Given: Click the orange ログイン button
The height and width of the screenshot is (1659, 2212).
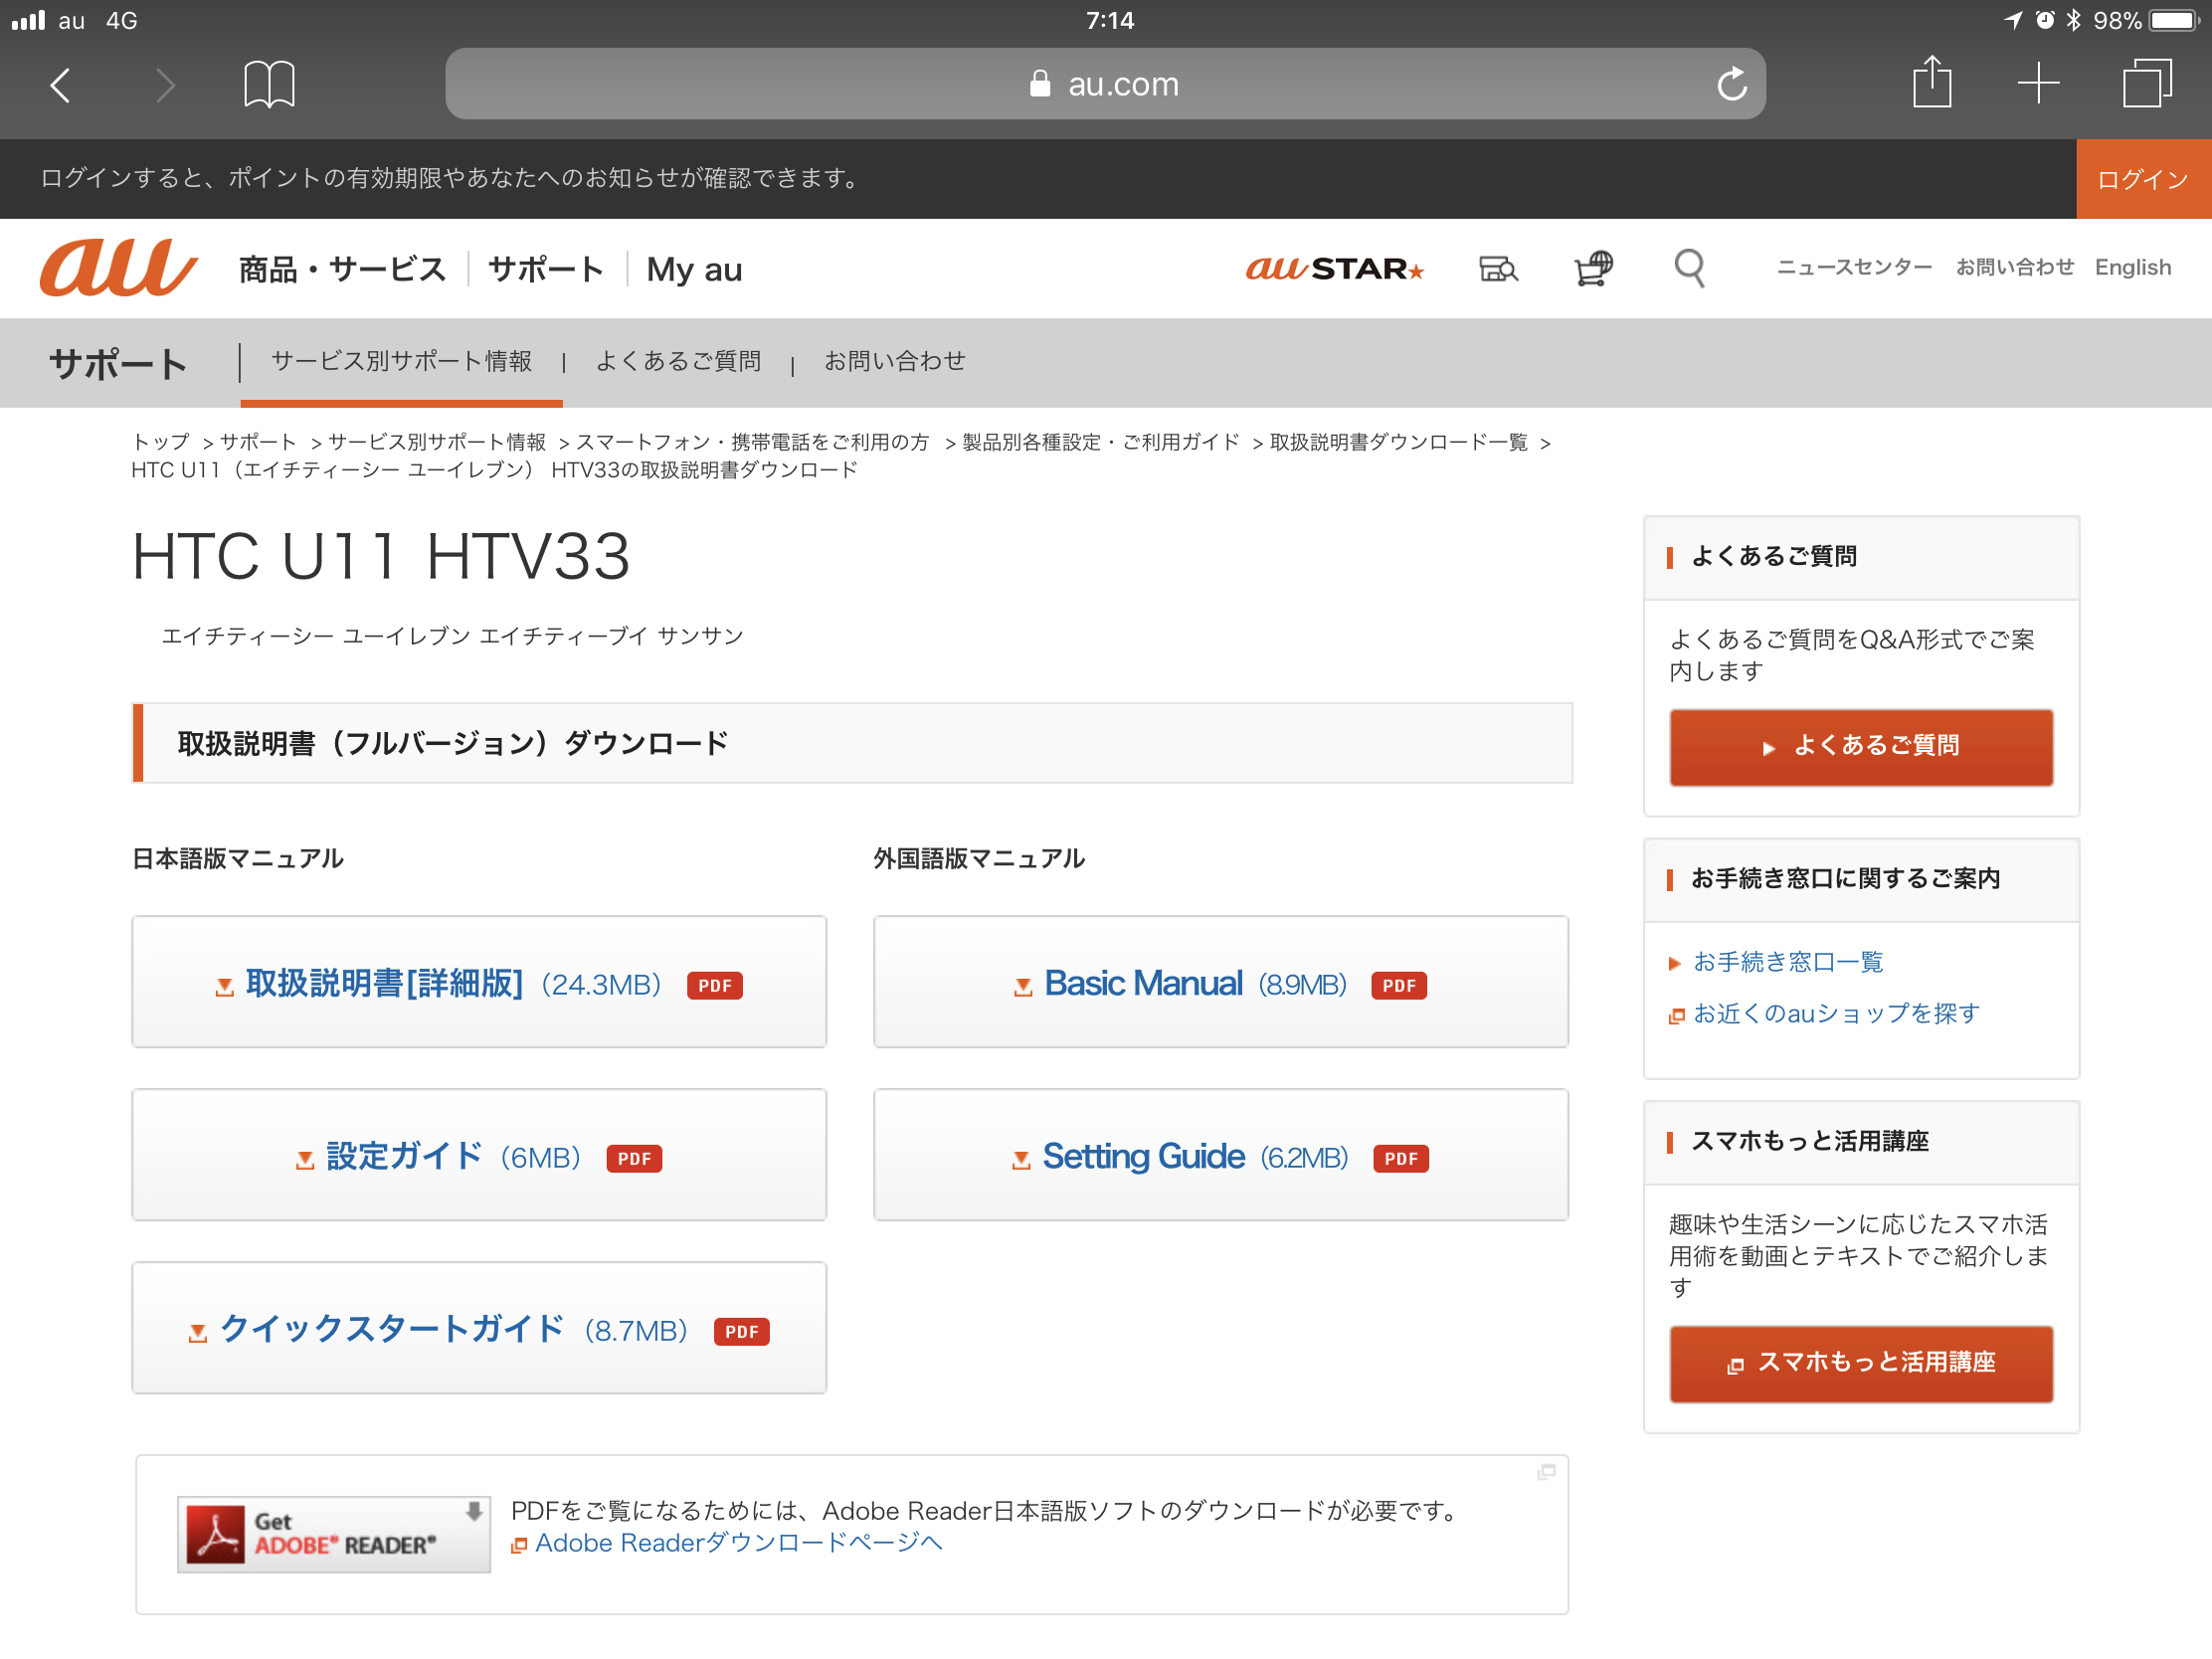Looking at the screenshot, I should tap(2143, 179).
